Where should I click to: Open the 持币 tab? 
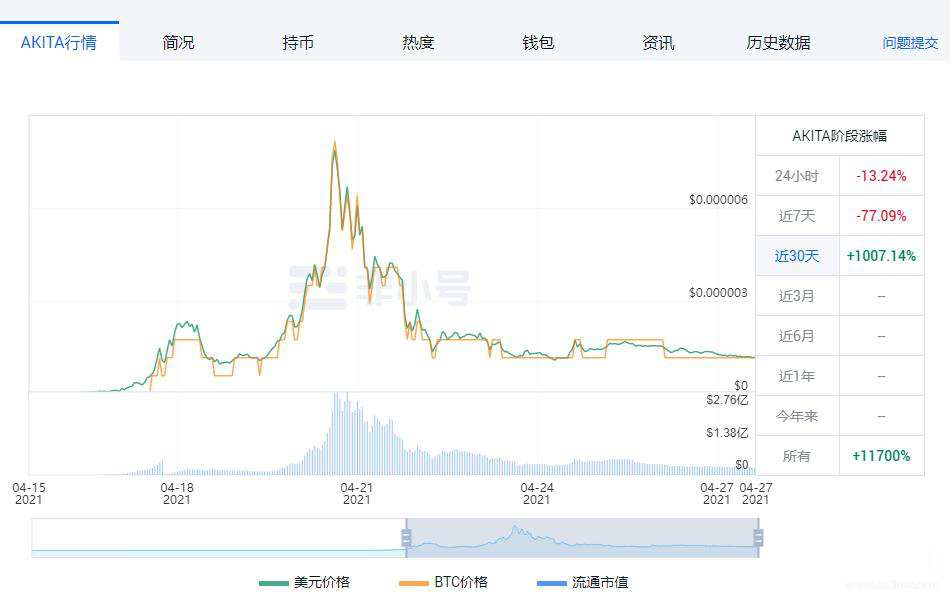click(298, 42)
